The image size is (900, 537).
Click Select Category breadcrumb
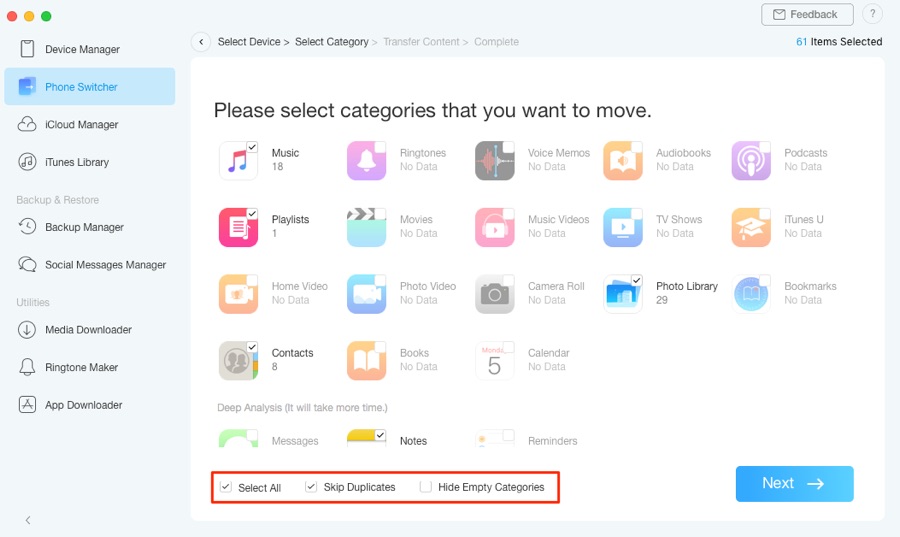(x=332, y=42)
